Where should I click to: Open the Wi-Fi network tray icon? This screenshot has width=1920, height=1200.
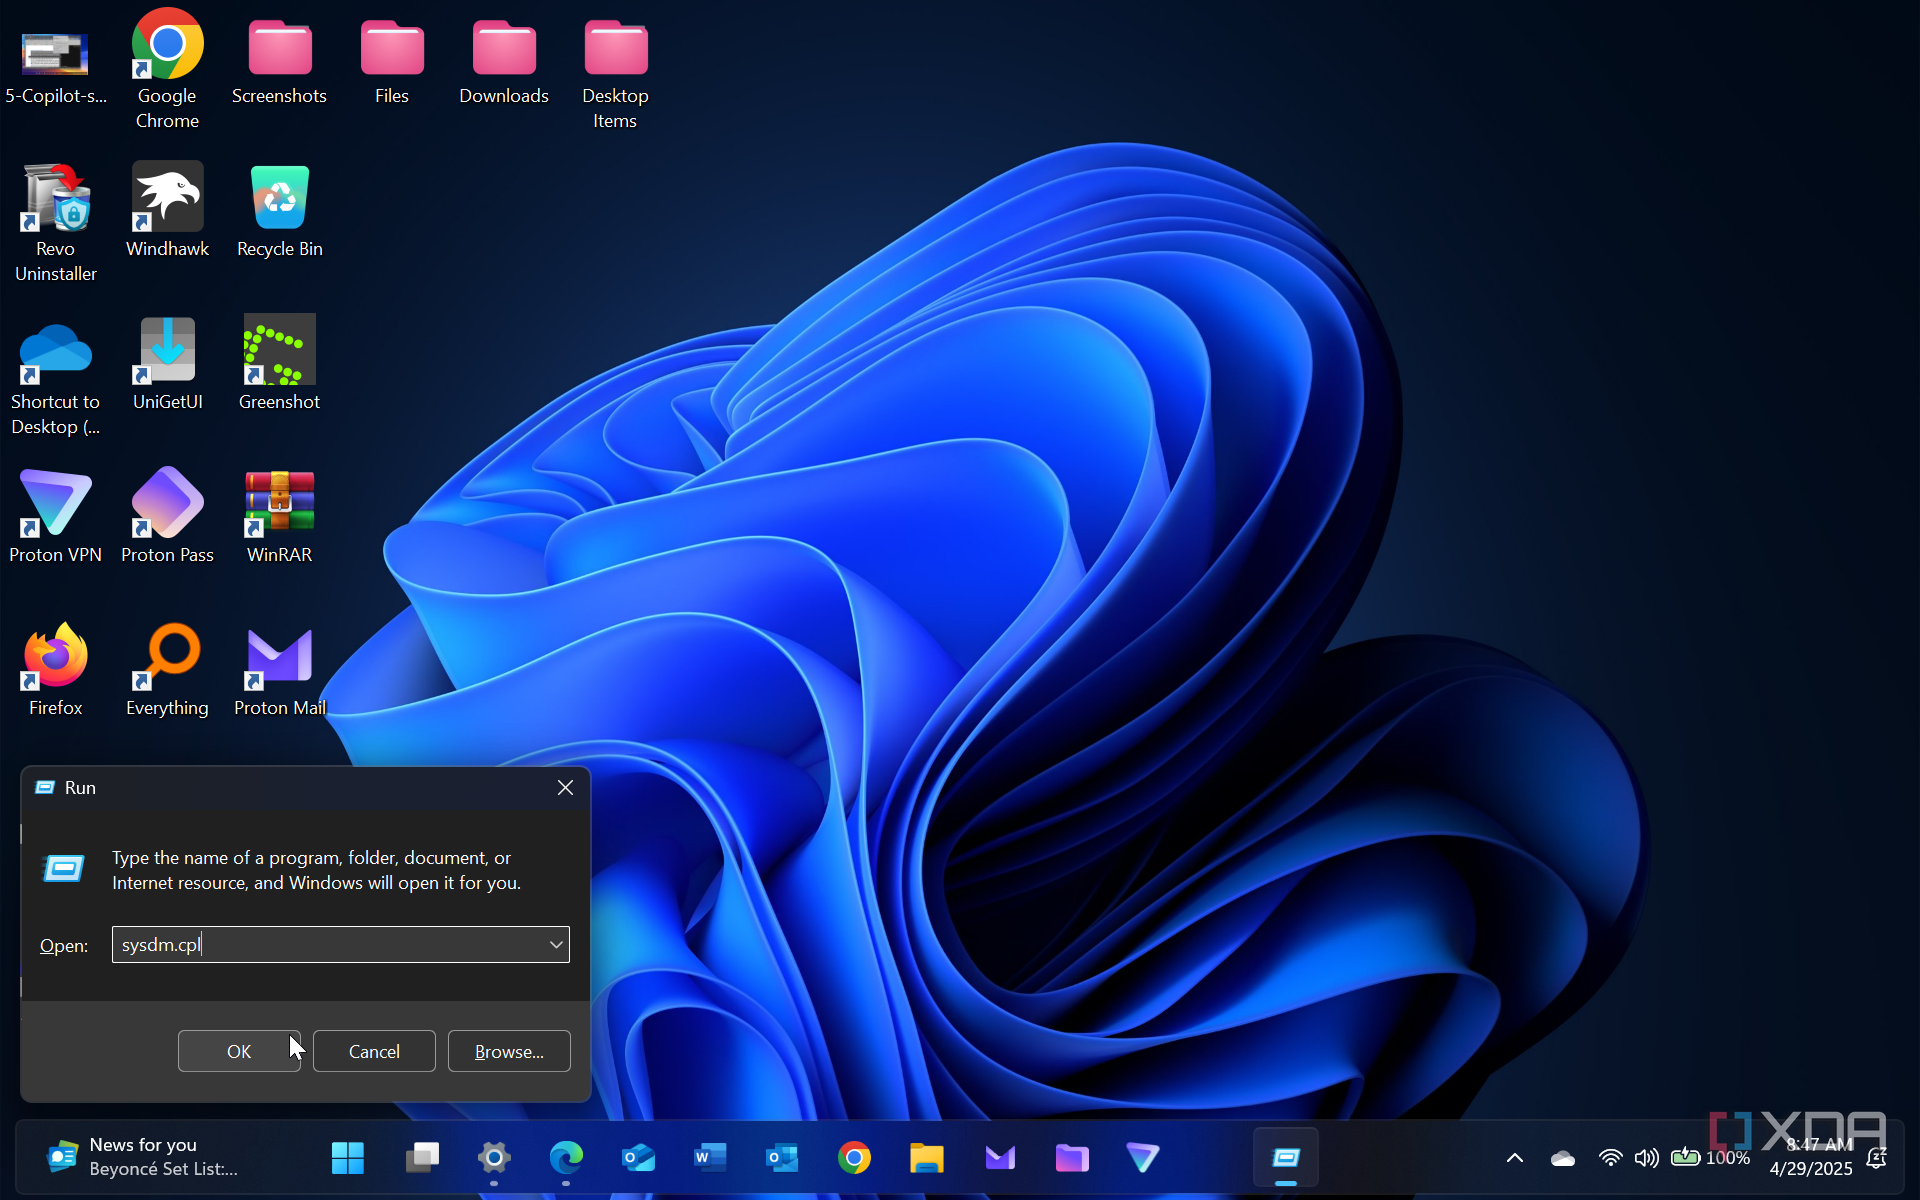coord(1610,1158)
